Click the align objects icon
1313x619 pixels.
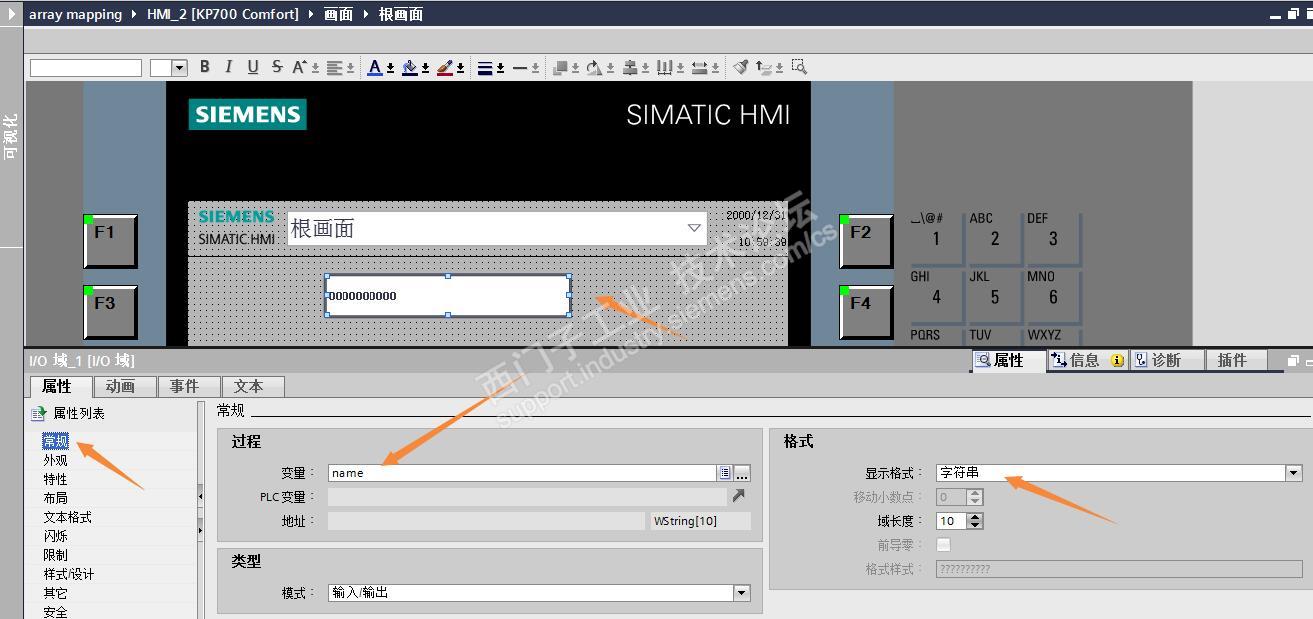click(630, 67)
